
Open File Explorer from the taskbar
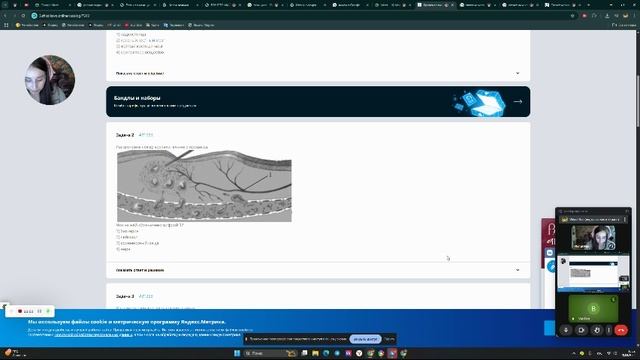click(x=315, y=353)
